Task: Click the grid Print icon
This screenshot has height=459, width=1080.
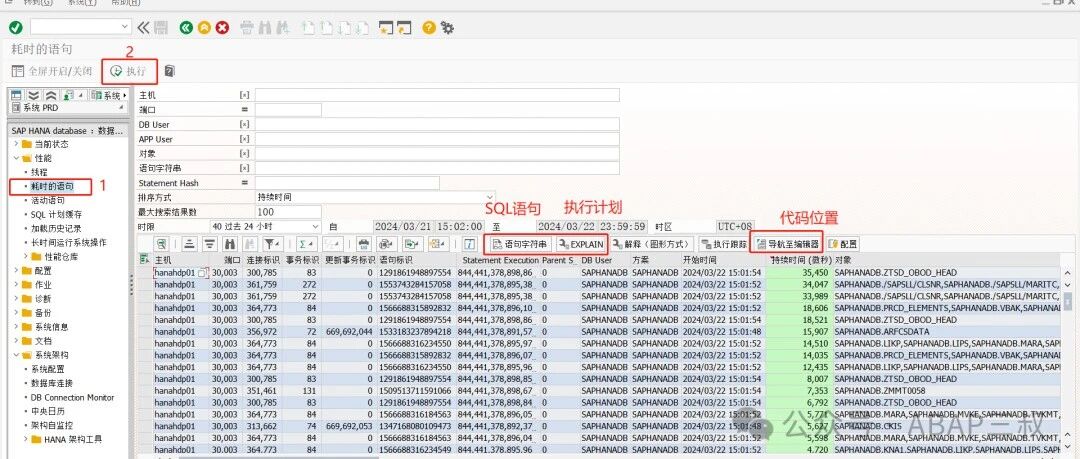Action: click(364, 244)
